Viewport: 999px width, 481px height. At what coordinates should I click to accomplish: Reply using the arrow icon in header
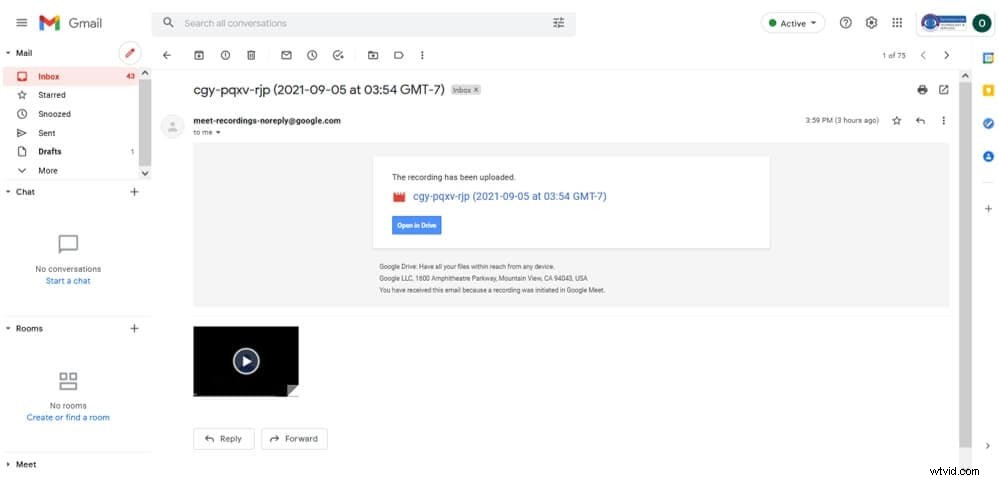920,120
